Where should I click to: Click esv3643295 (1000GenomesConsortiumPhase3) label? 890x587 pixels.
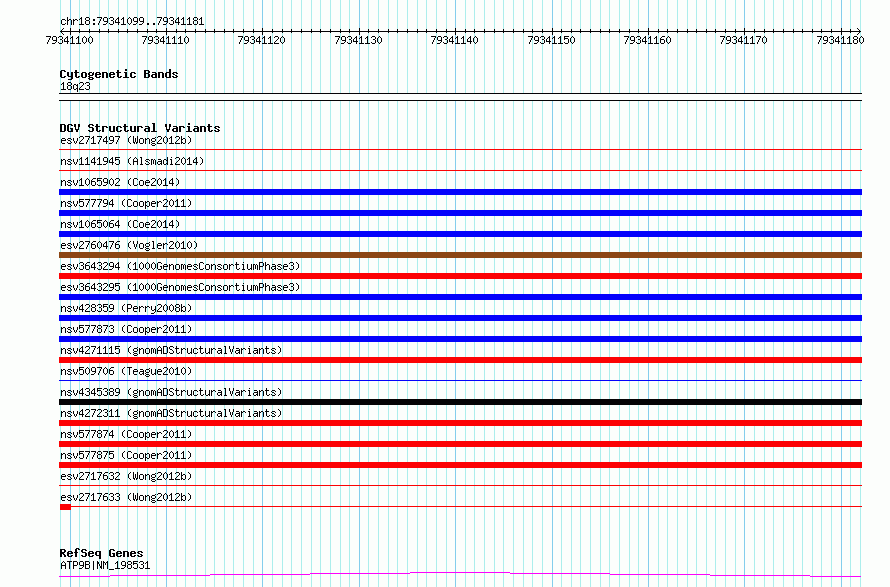tap(180, 287)
